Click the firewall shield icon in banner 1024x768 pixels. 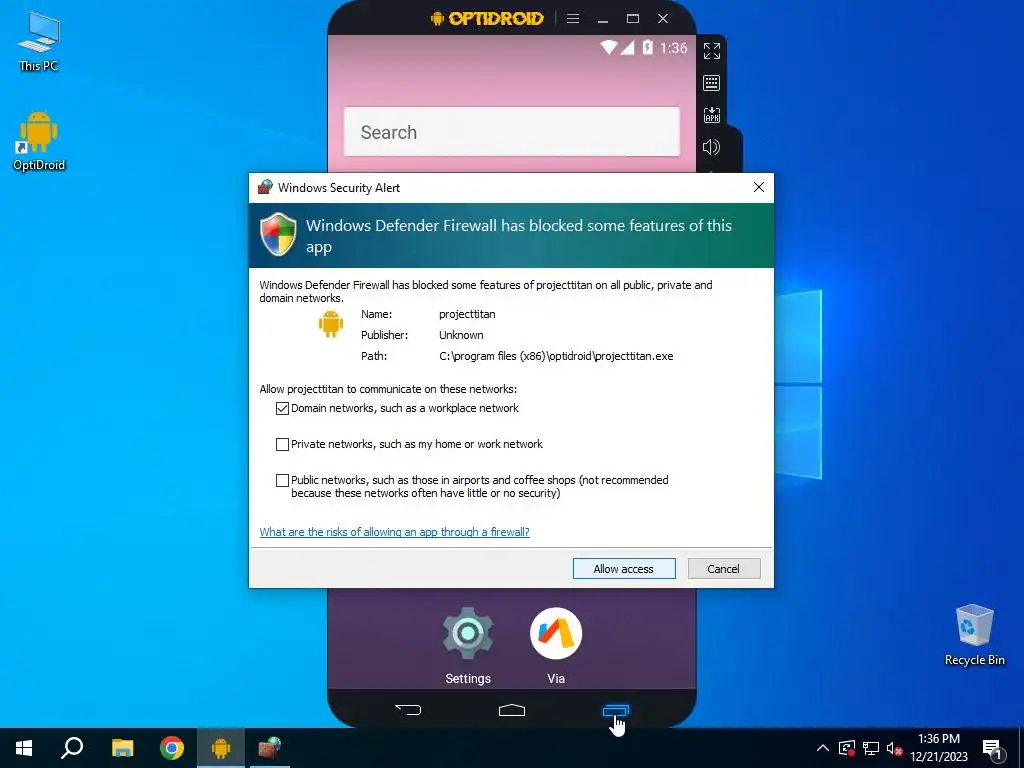click(x=278, y=234)
